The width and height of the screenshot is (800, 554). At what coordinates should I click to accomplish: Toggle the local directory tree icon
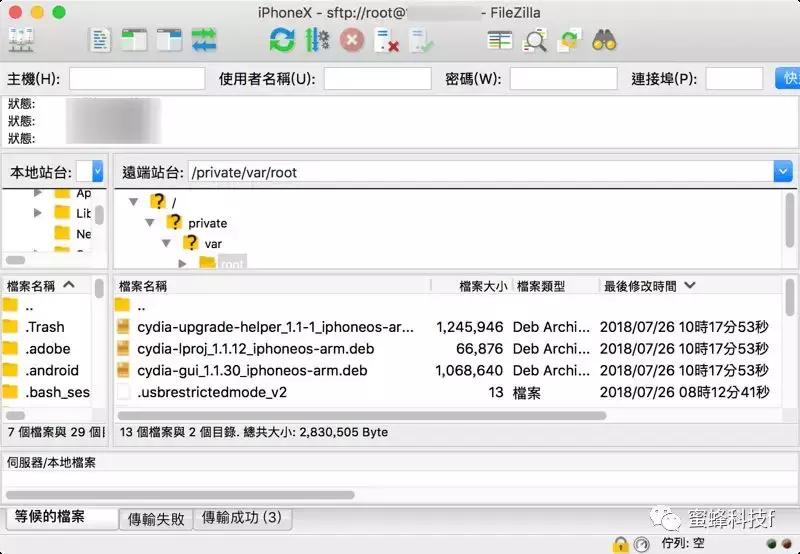click(x=134, y=40)
